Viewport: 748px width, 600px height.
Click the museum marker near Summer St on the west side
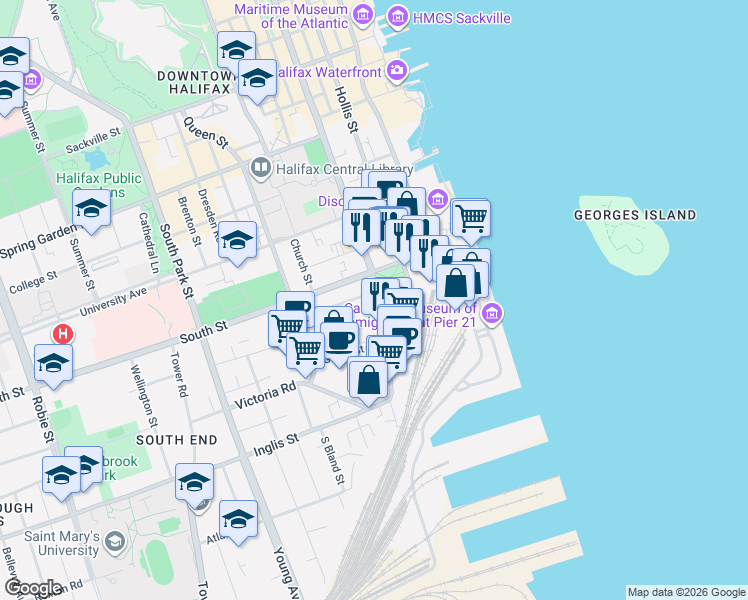[32, 79]
